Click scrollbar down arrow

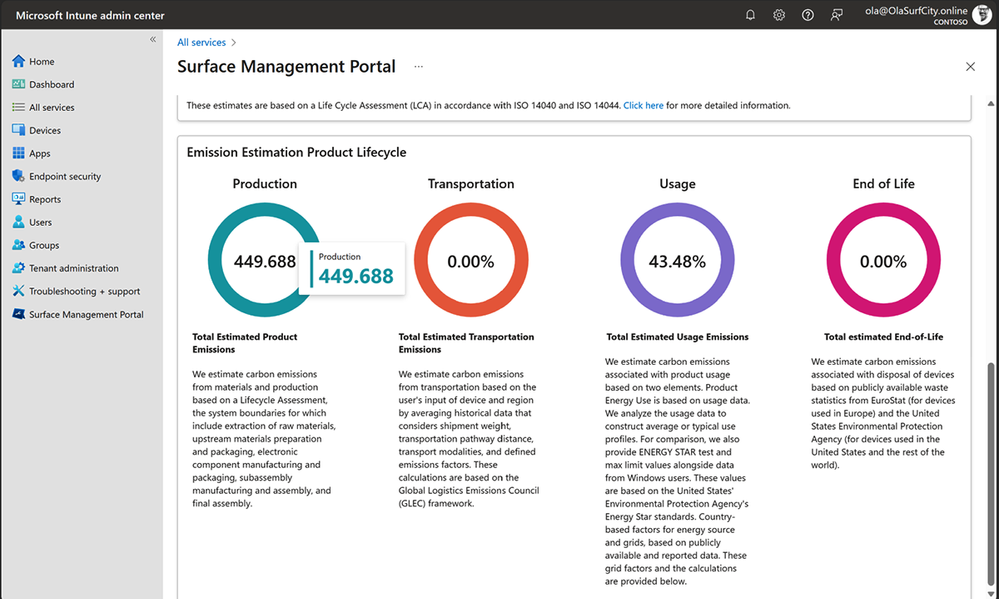(x=991, y=593)
